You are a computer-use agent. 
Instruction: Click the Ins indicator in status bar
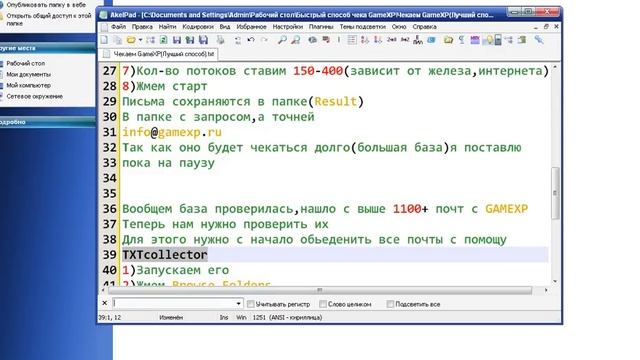(224, 318)
